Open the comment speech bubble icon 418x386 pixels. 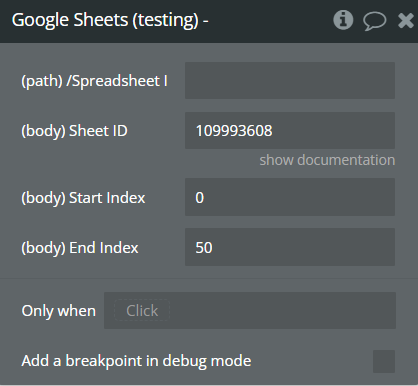(x=374, y=21)
